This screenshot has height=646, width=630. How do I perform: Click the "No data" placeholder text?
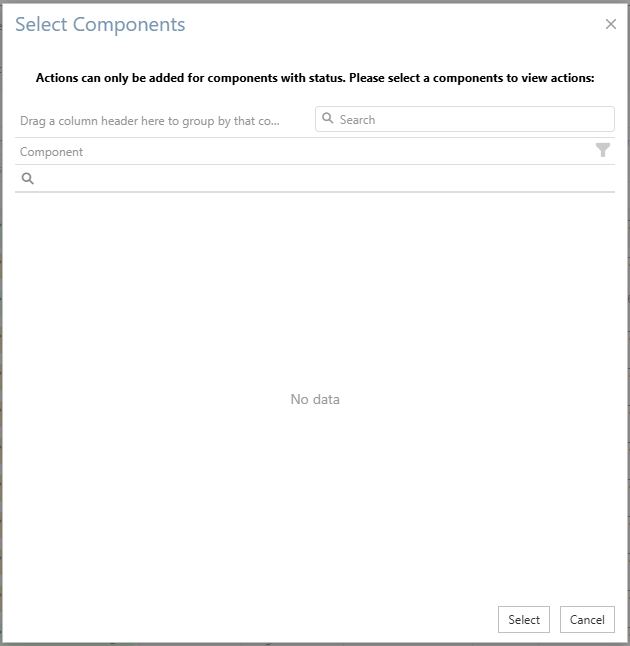tap(315, 399)
